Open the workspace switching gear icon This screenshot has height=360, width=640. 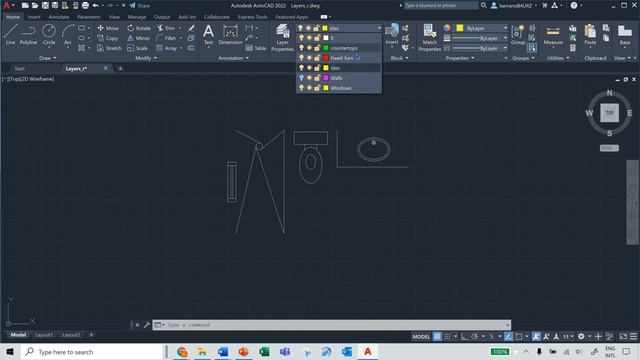581,336
